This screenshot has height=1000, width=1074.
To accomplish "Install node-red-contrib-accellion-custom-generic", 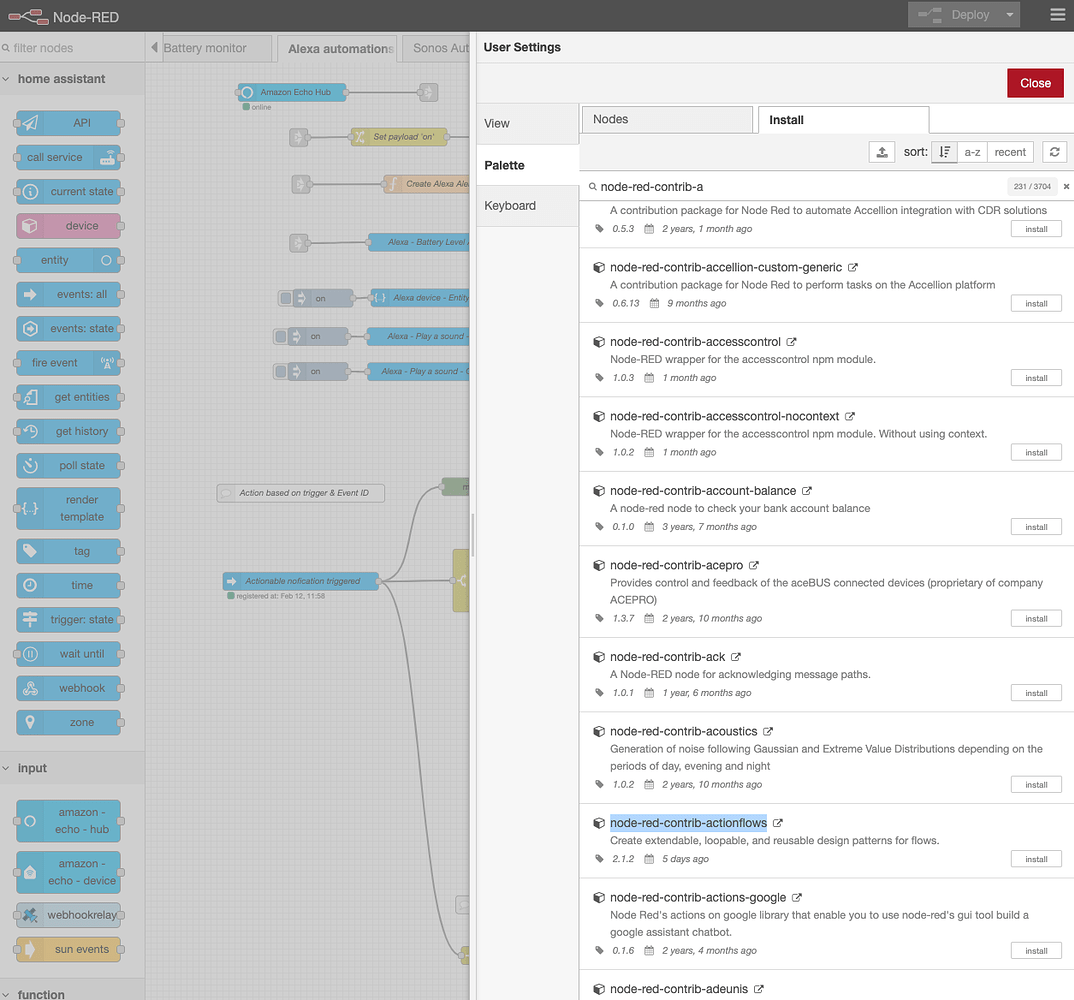I will pyautogui.click(x=1036, y=303).
